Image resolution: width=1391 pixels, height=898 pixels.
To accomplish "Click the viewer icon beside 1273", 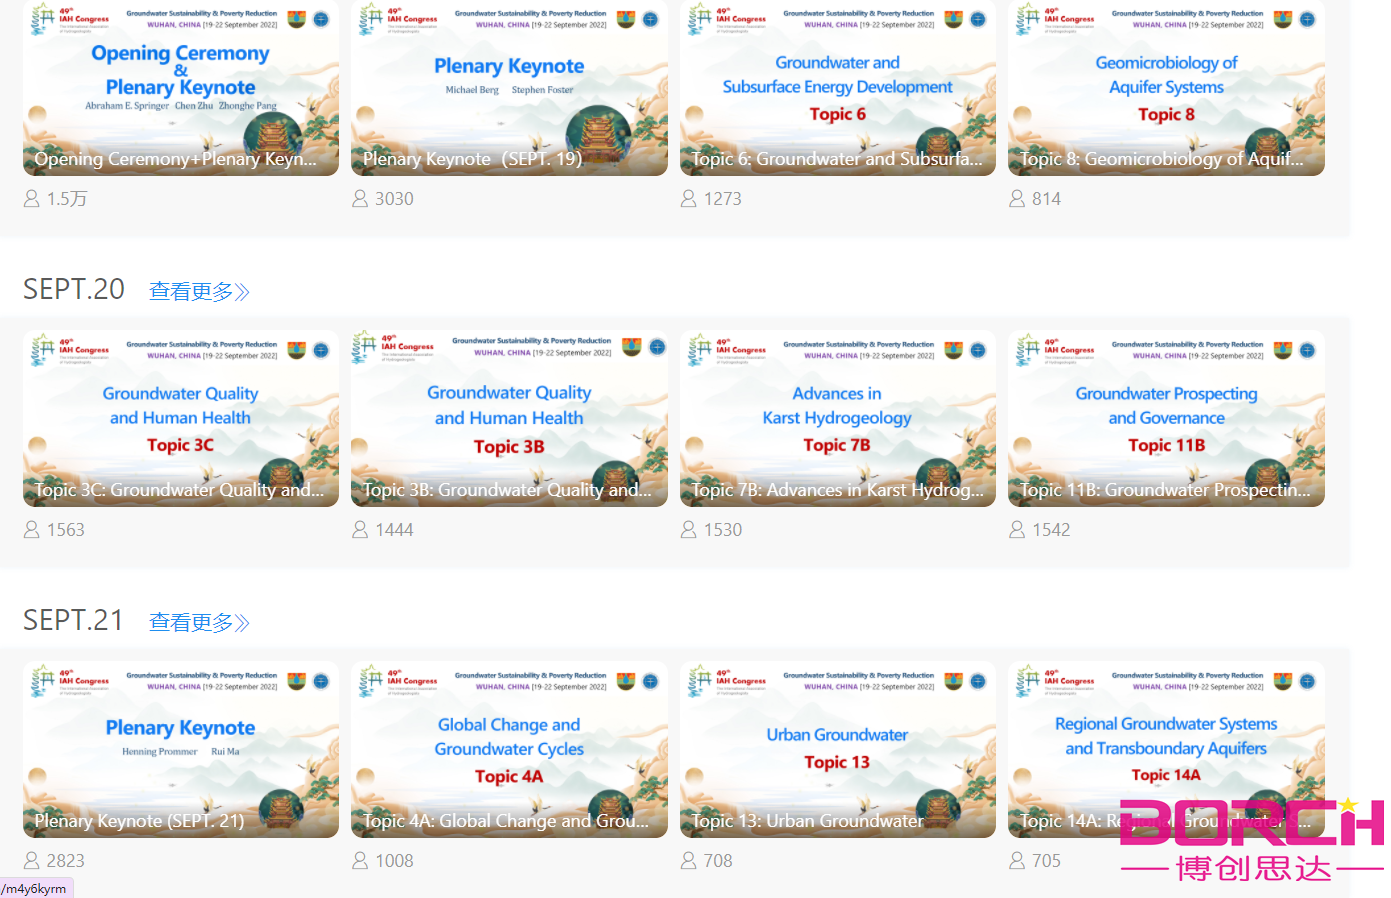I will point(689,199).
